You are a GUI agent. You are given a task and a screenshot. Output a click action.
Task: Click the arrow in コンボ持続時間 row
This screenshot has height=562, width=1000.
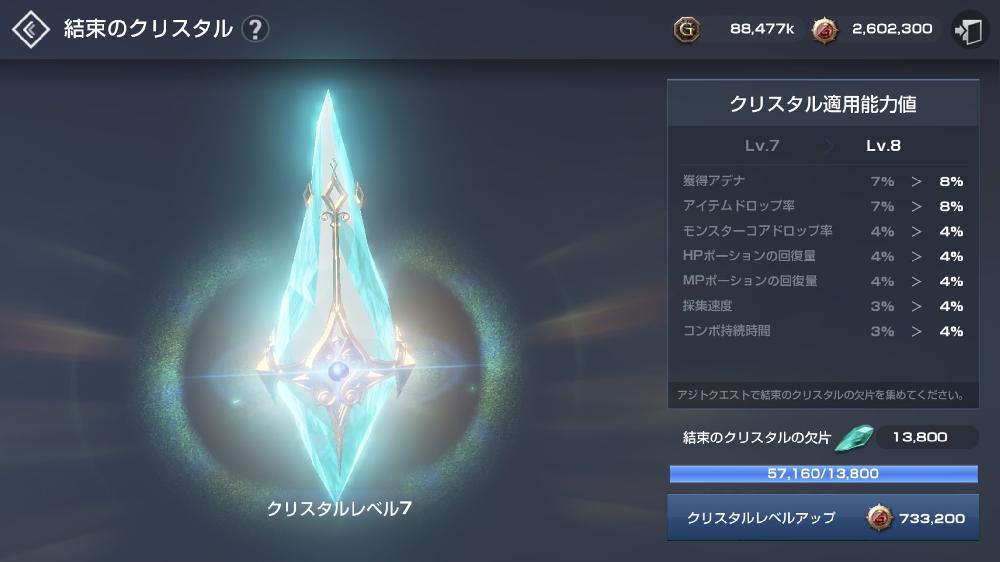point(916,331)
